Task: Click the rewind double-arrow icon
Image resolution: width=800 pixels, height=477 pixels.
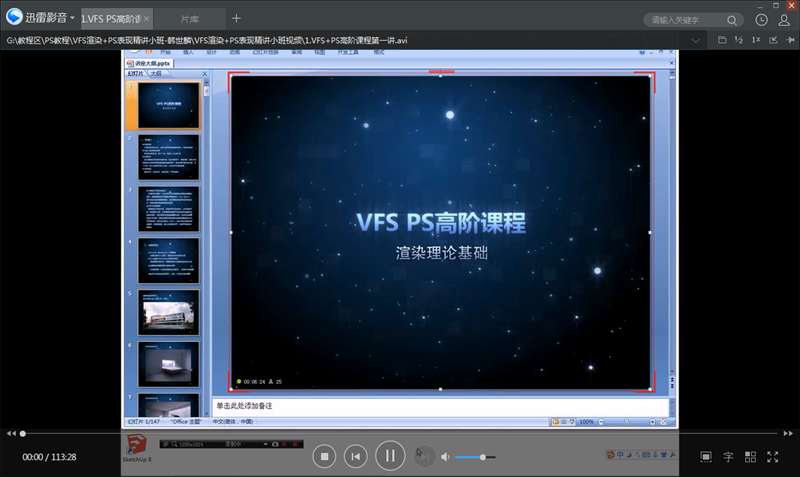Action: pyautogui.click(x=11, y=433)
